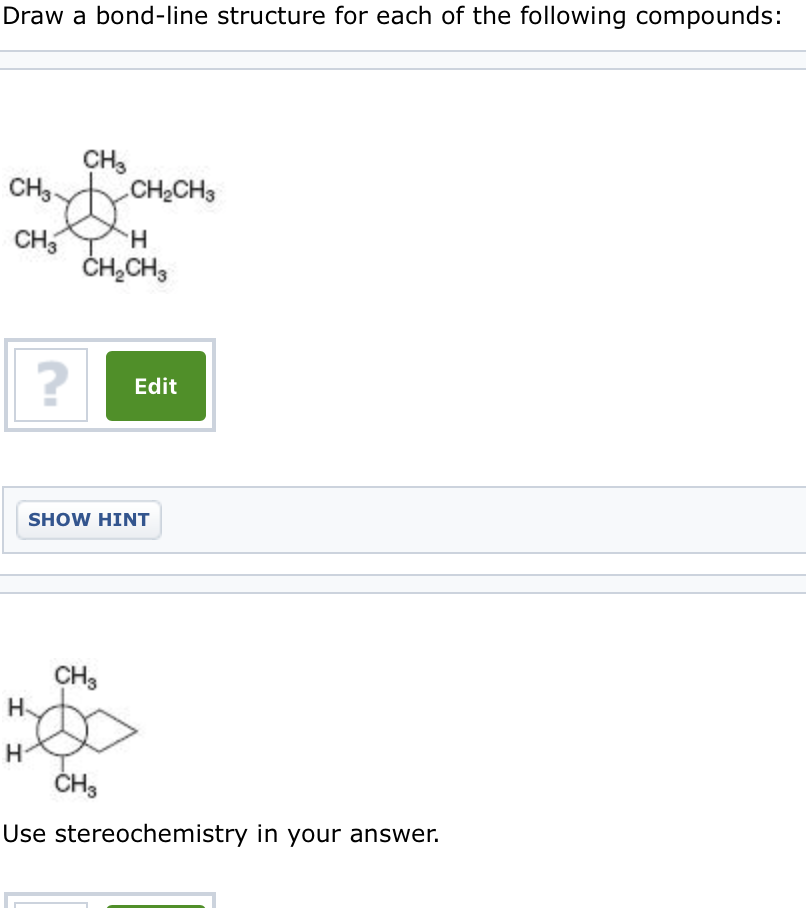Select the second Newman projection diagram
Viewport: 806px width, 908px height.
pos(70,732)
